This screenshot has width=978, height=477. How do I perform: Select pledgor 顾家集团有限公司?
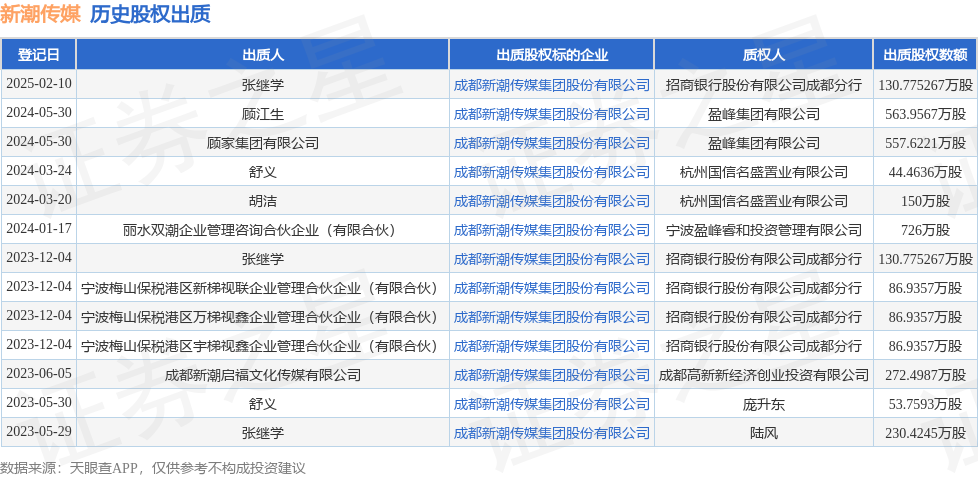[263, 143]
